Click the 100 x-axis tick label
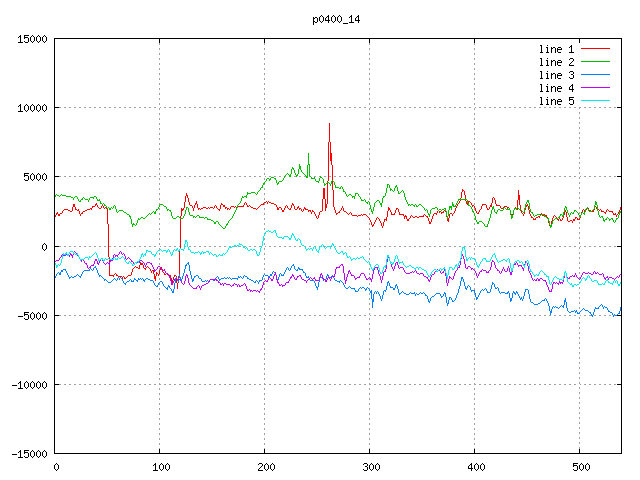This screenshot has height=480, width=640. click(160, 467)
